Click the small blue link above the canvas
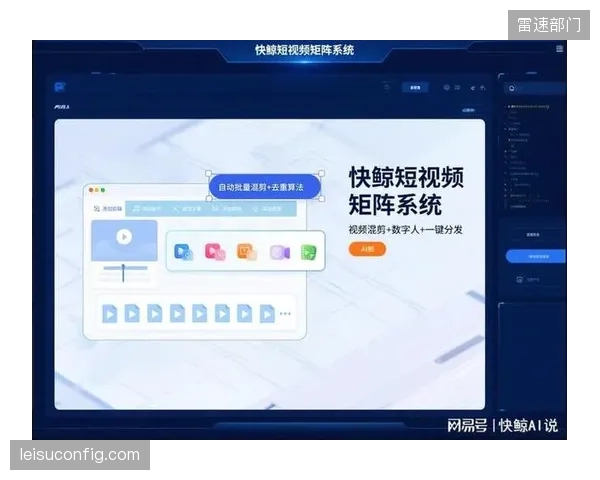 pyautogui.click(x=469, y=110)
